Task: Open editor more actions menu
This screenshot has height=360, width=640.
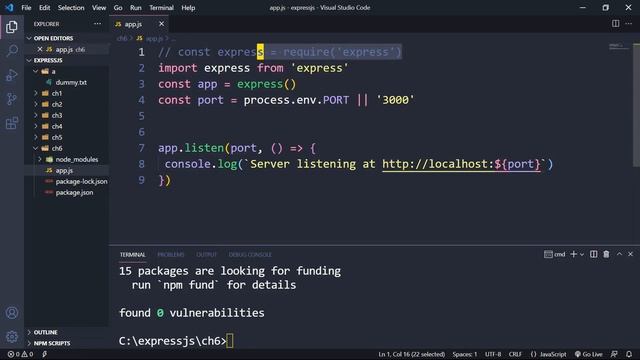Action: click(629, 24)
